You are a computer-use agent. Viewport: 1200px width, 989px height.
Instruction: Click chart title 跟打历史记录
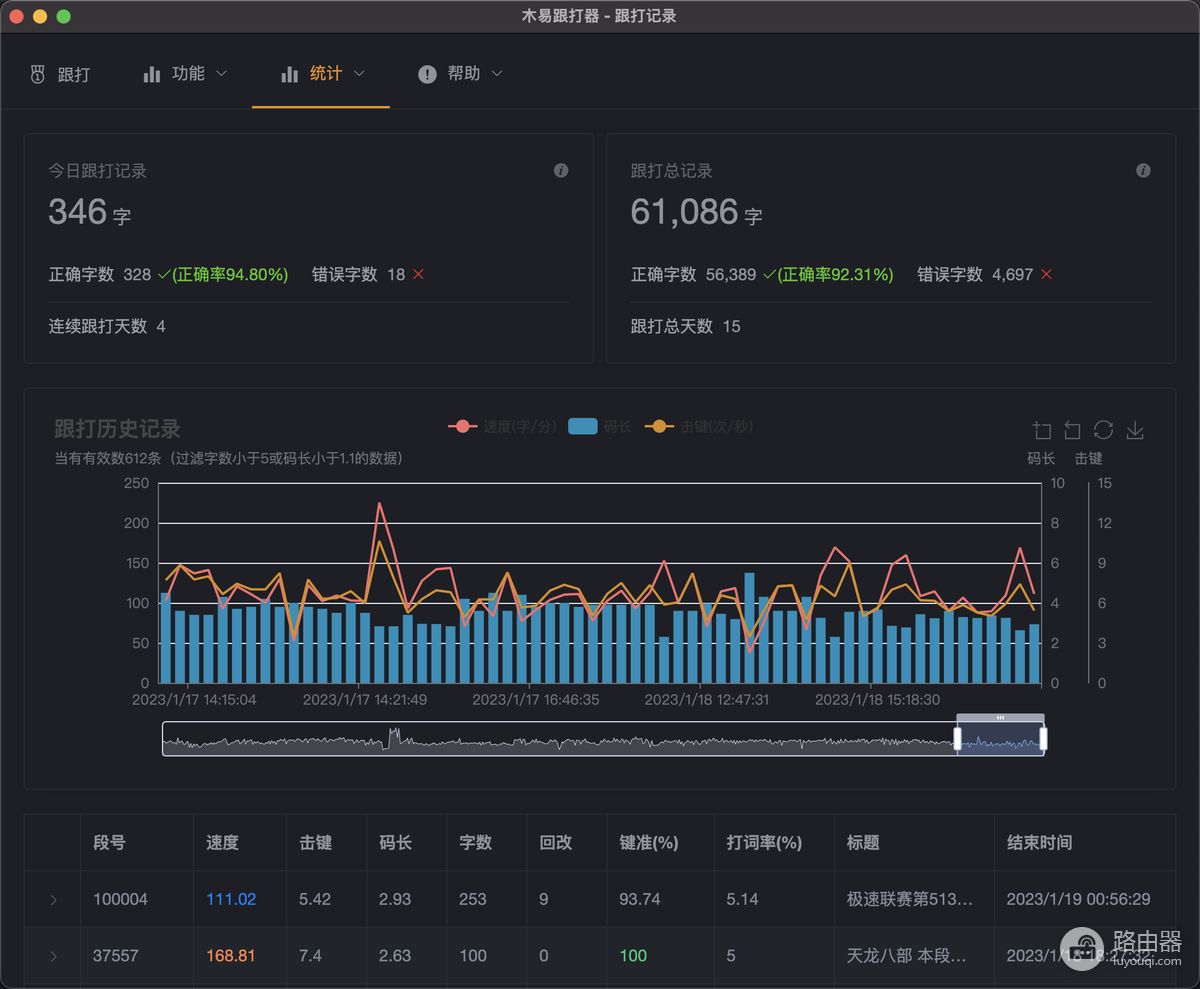click(x=117, y=429)
